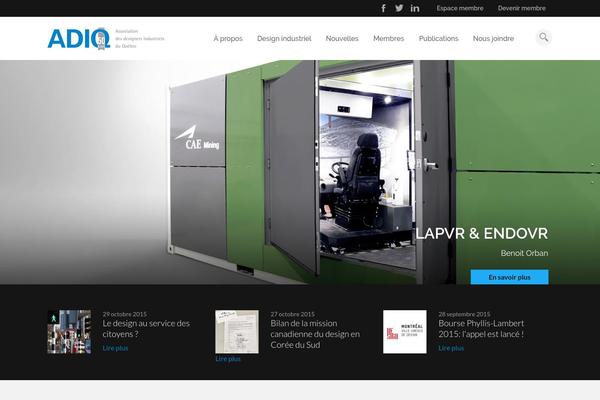Click the En savoir plus button

pos(509,277)
